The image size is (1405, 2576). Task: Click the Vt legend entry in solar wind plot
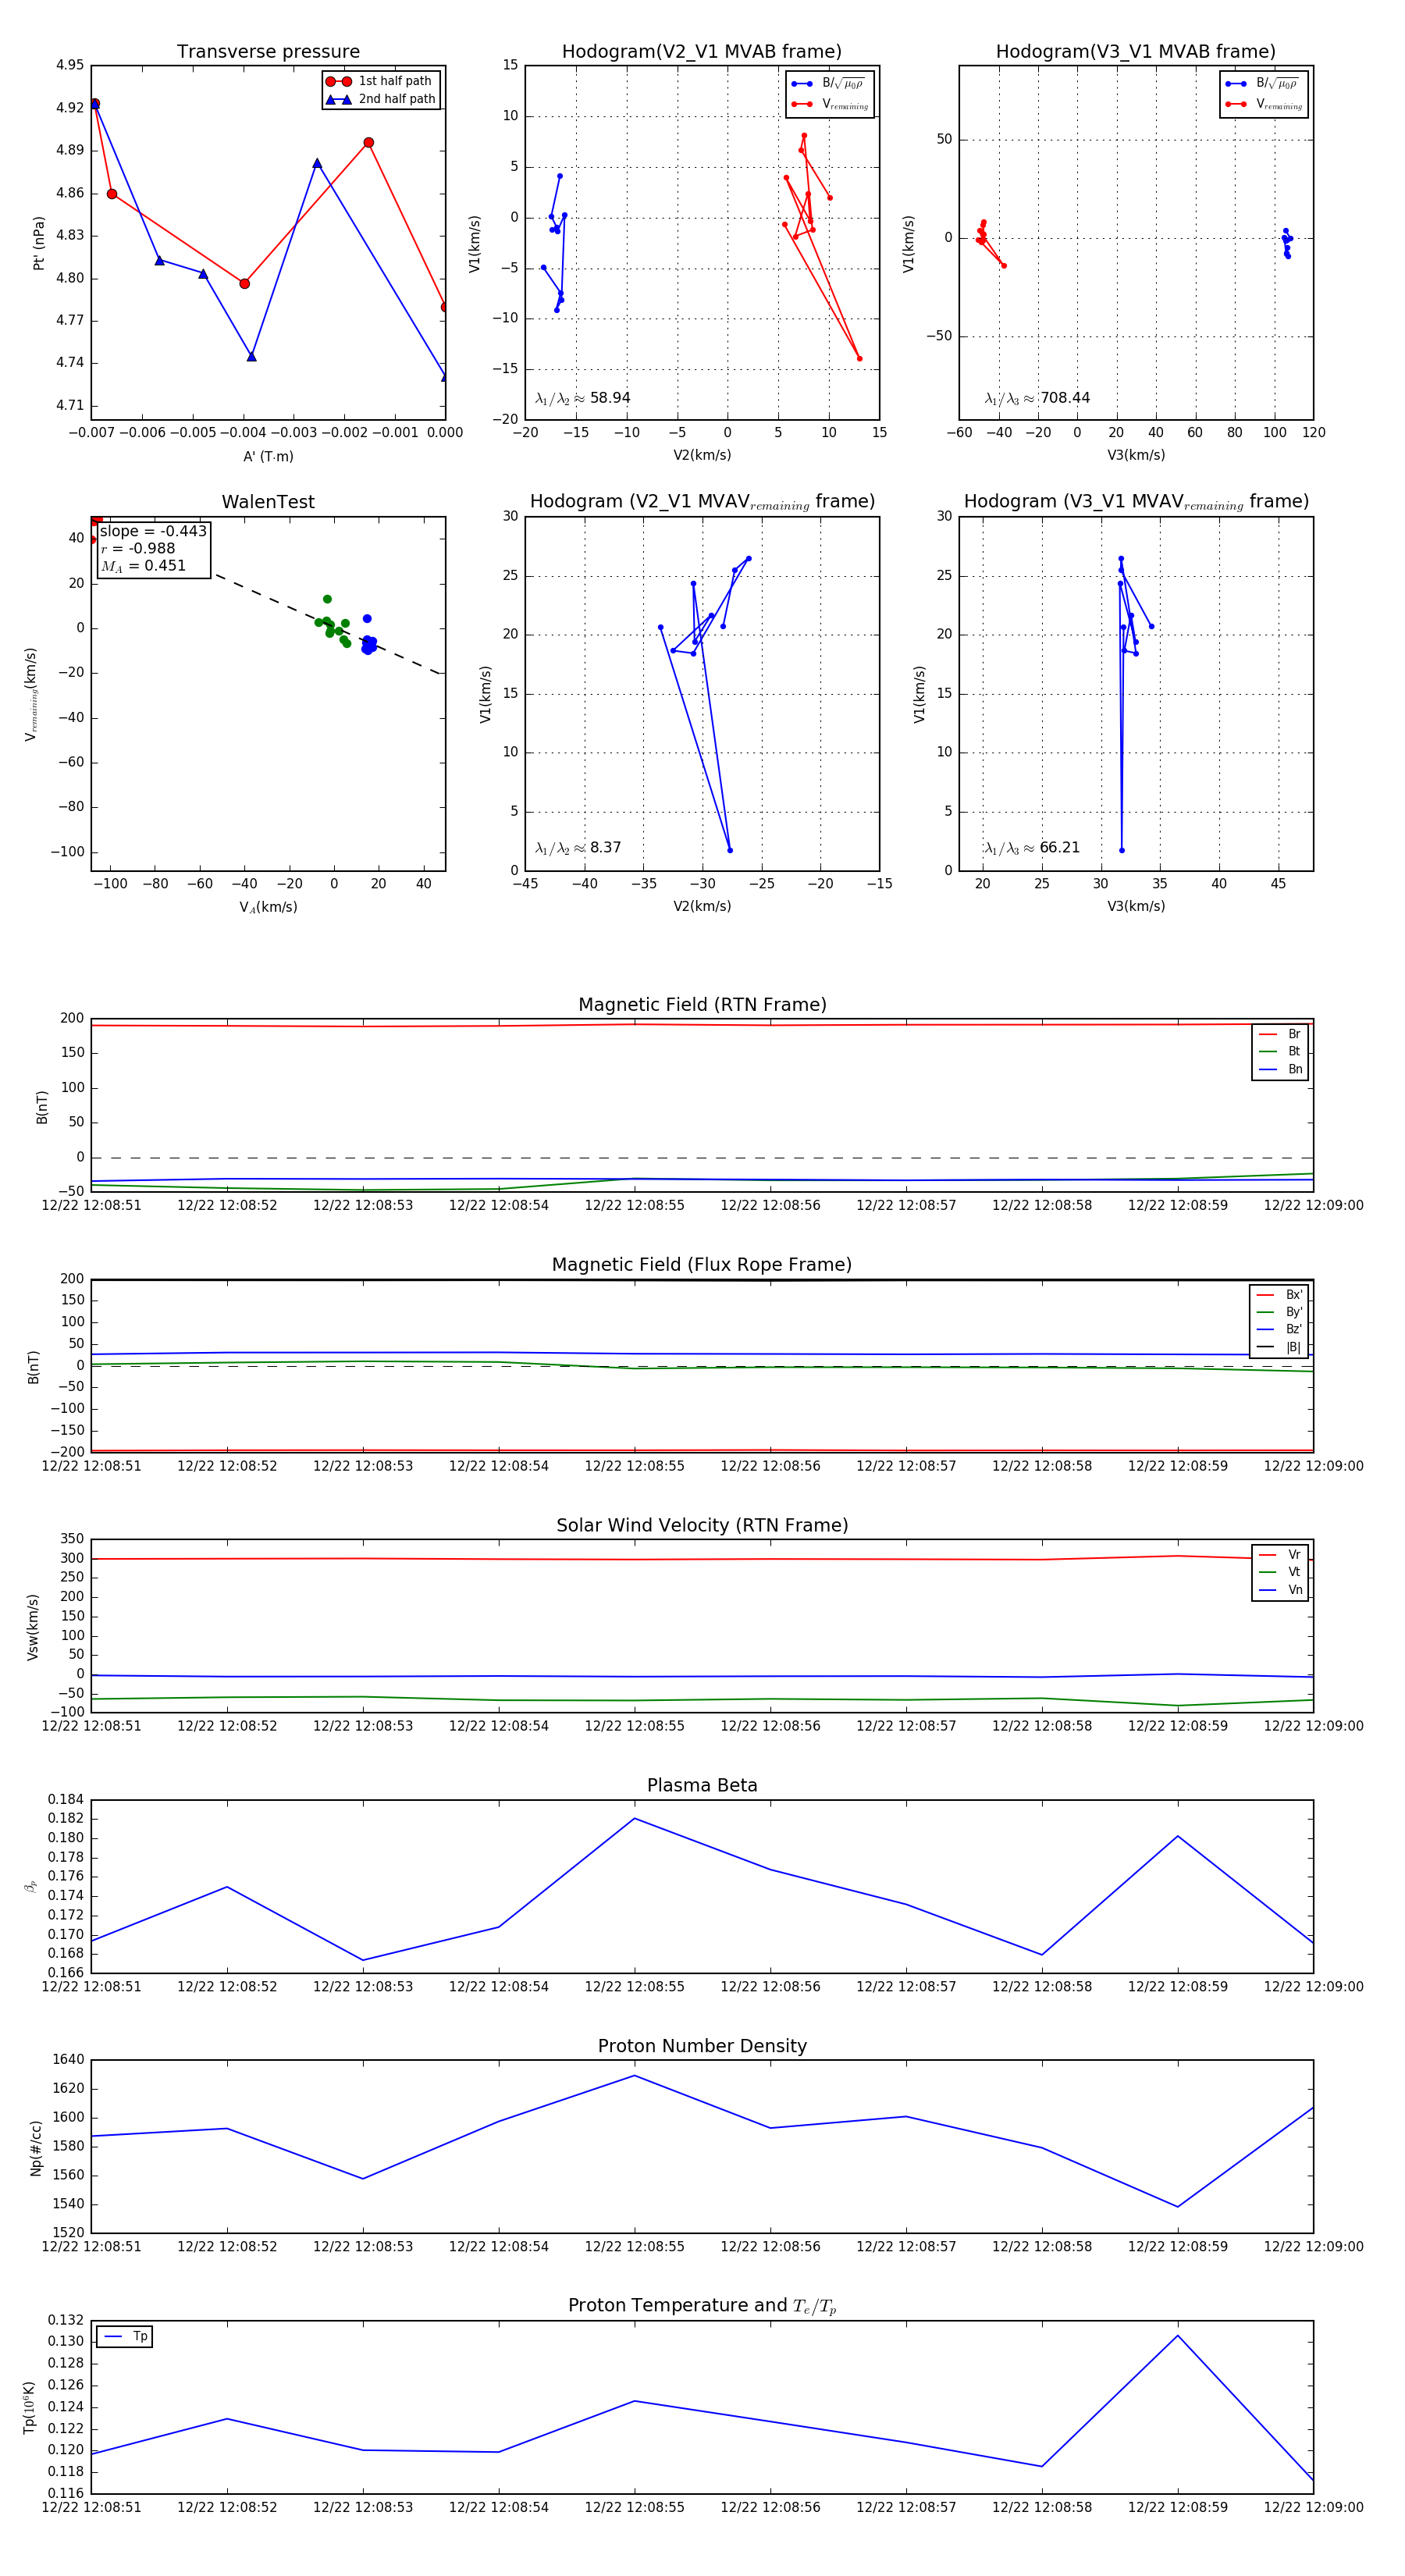[x=1281, y=1572]
